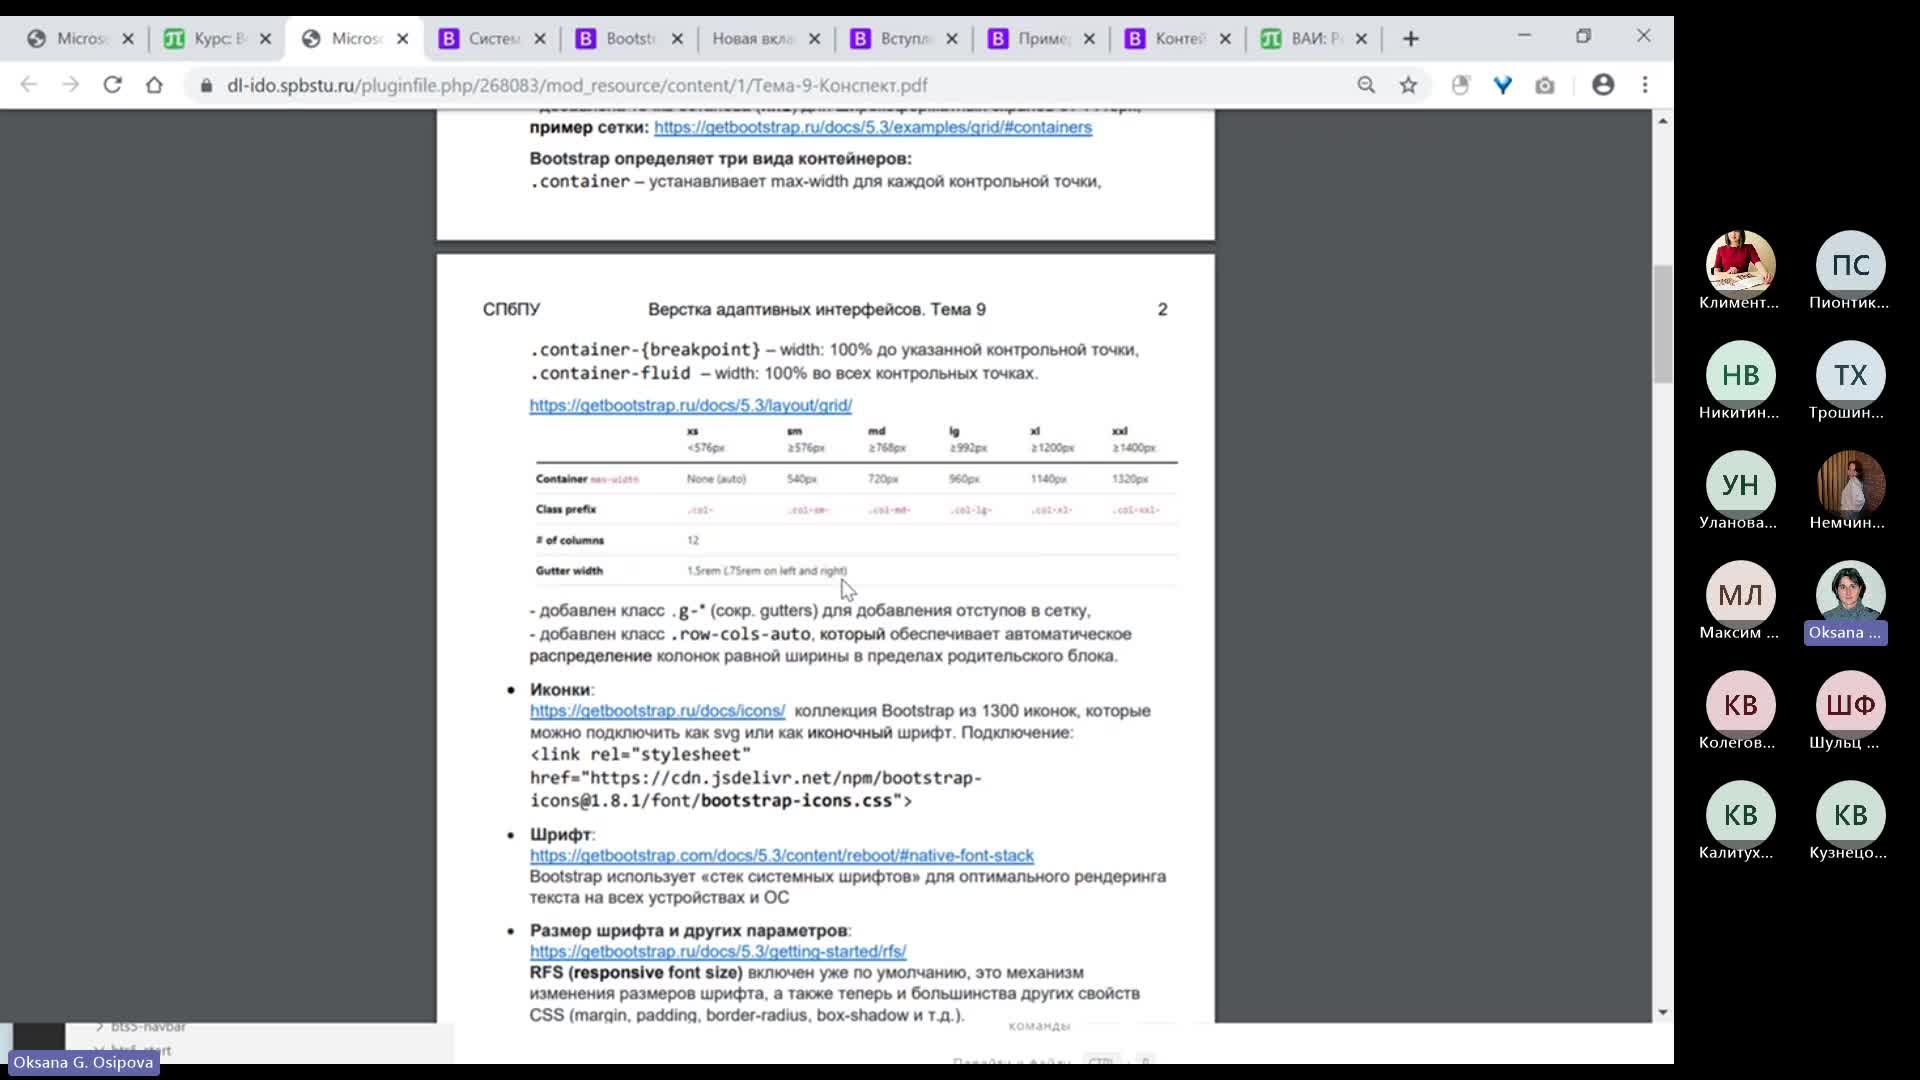Open the browser home page
Screen dimensions: 1920x1080
coord(154,85)
